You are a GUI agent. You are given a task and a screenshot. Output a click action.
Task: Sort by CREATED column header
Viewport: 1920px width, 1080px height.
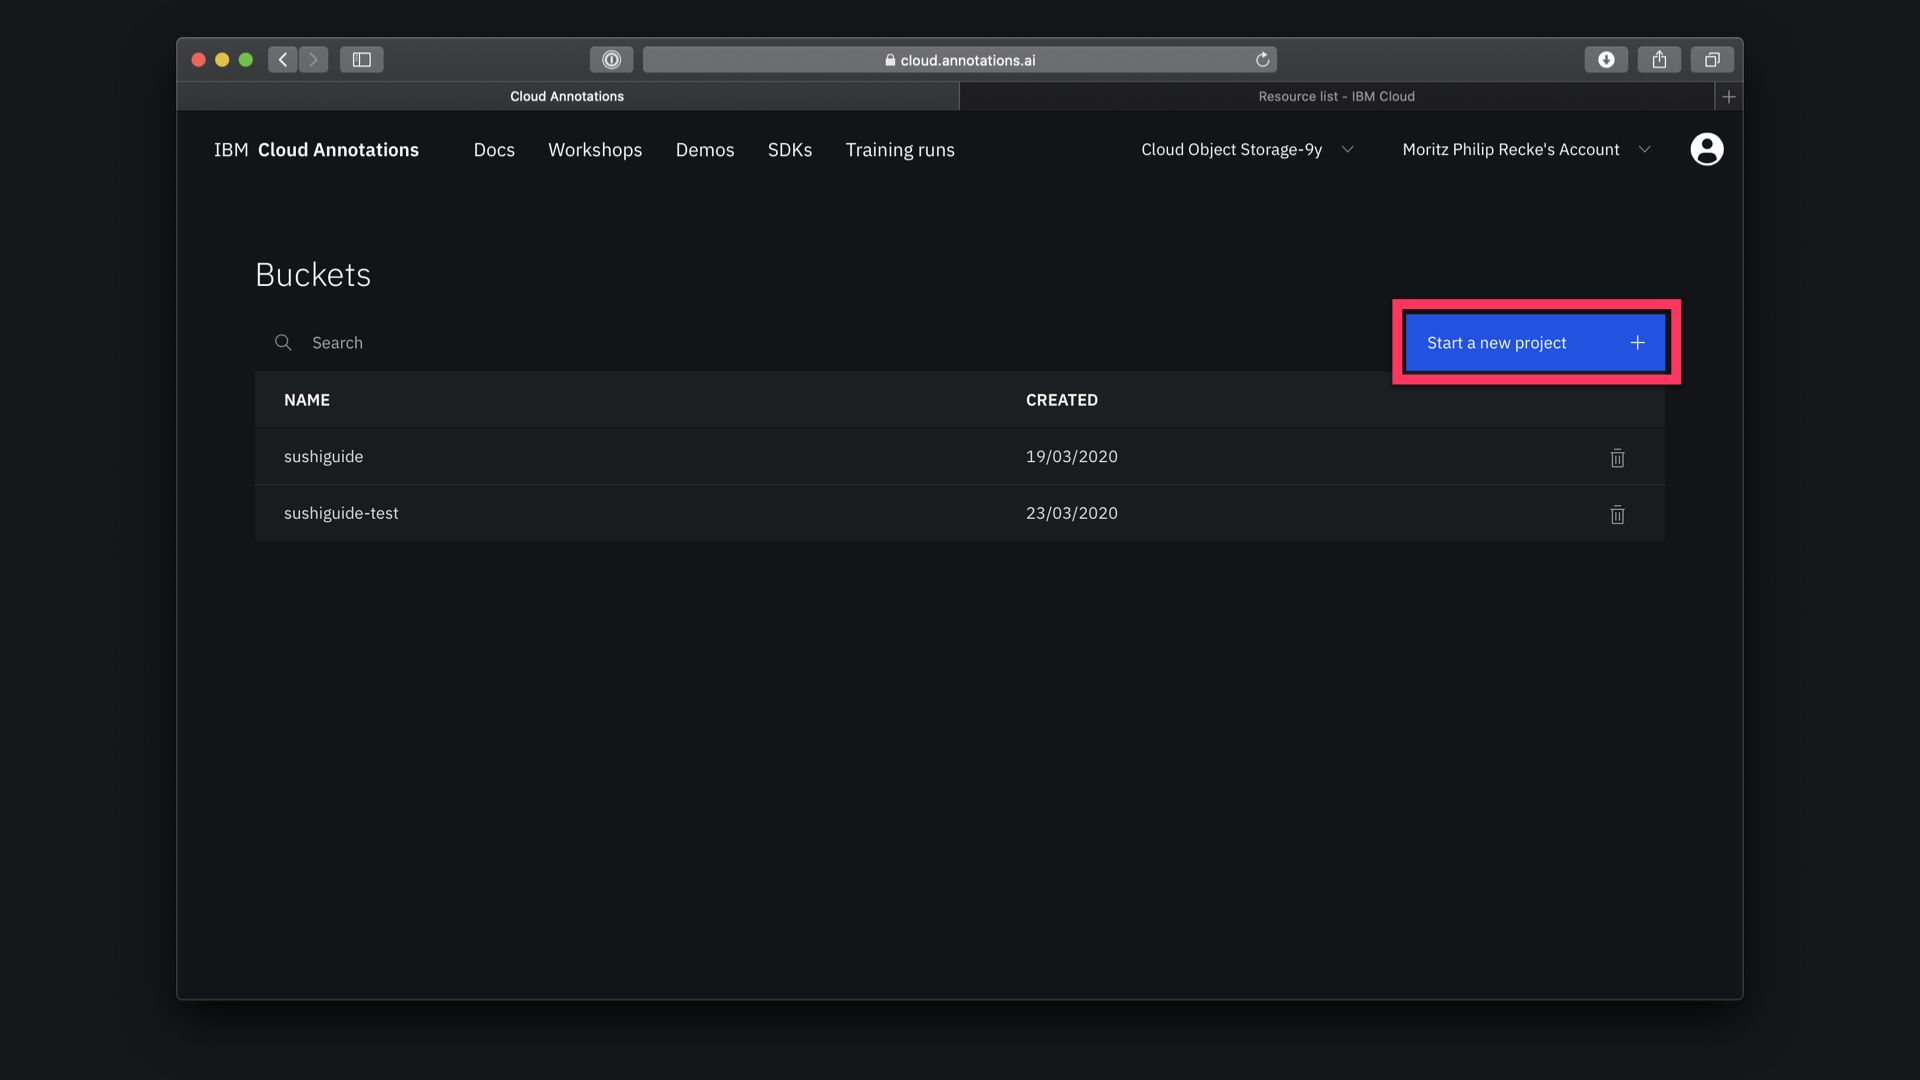pyautogui.click(x=1061, y=400)
